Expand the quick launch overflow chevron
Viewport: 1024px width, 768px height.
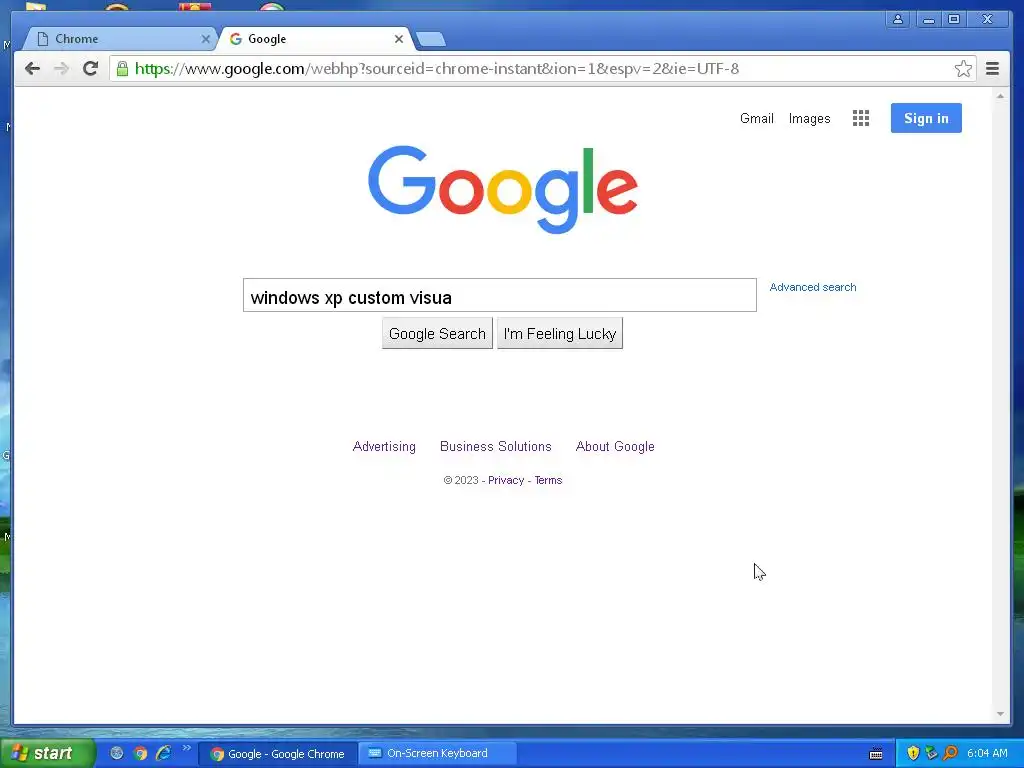tap(187, 748)
